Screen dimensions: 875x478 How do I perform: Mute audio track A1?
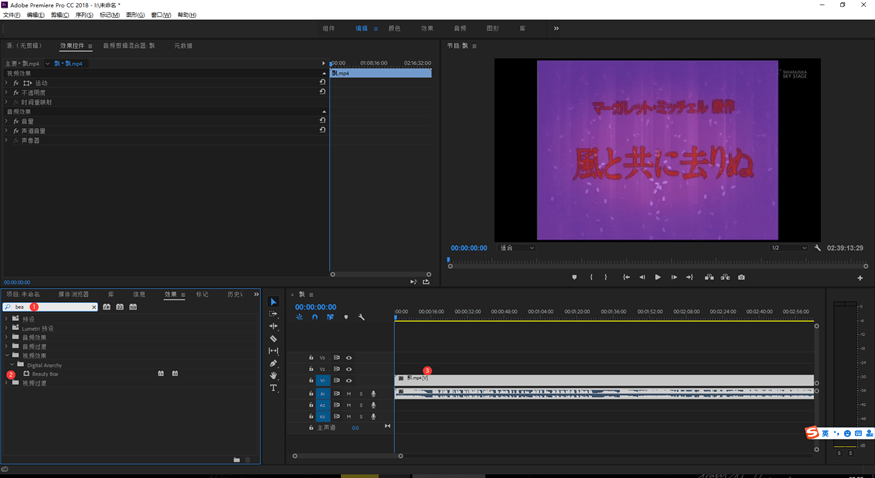[x=348, y=393]
